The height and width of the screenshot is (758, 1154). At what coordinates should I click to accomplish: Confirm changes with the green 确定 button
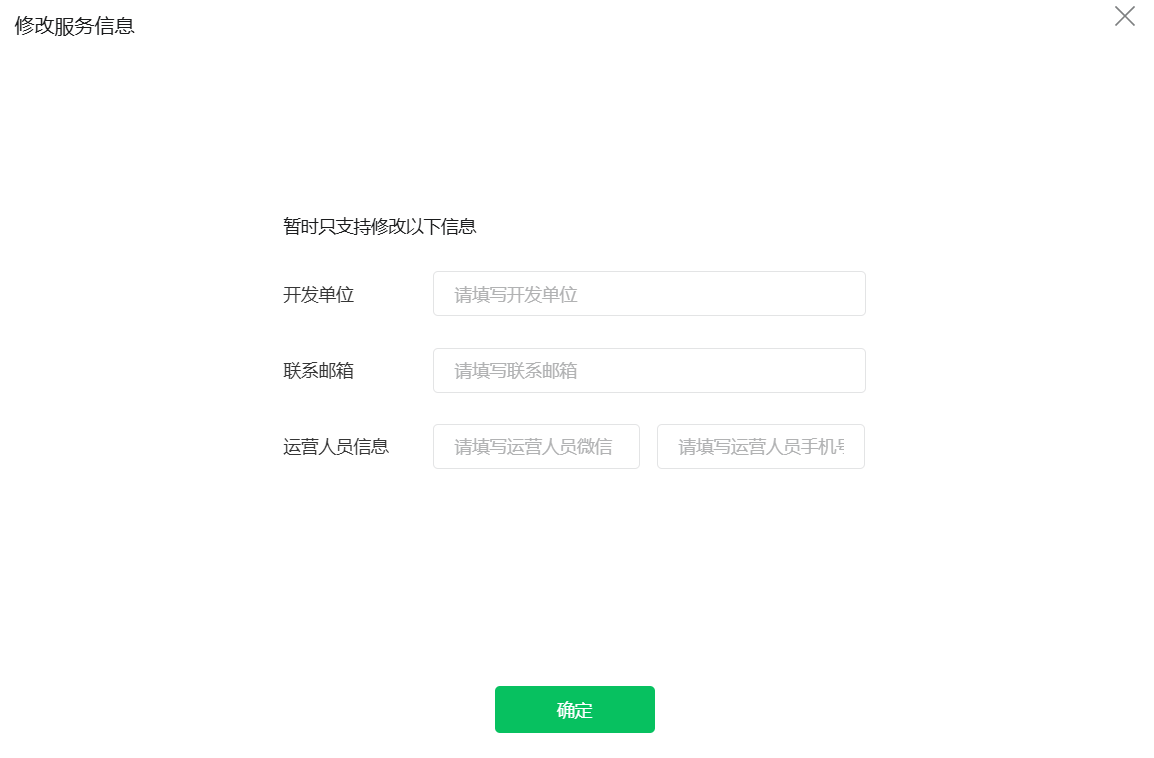(574, 709)
